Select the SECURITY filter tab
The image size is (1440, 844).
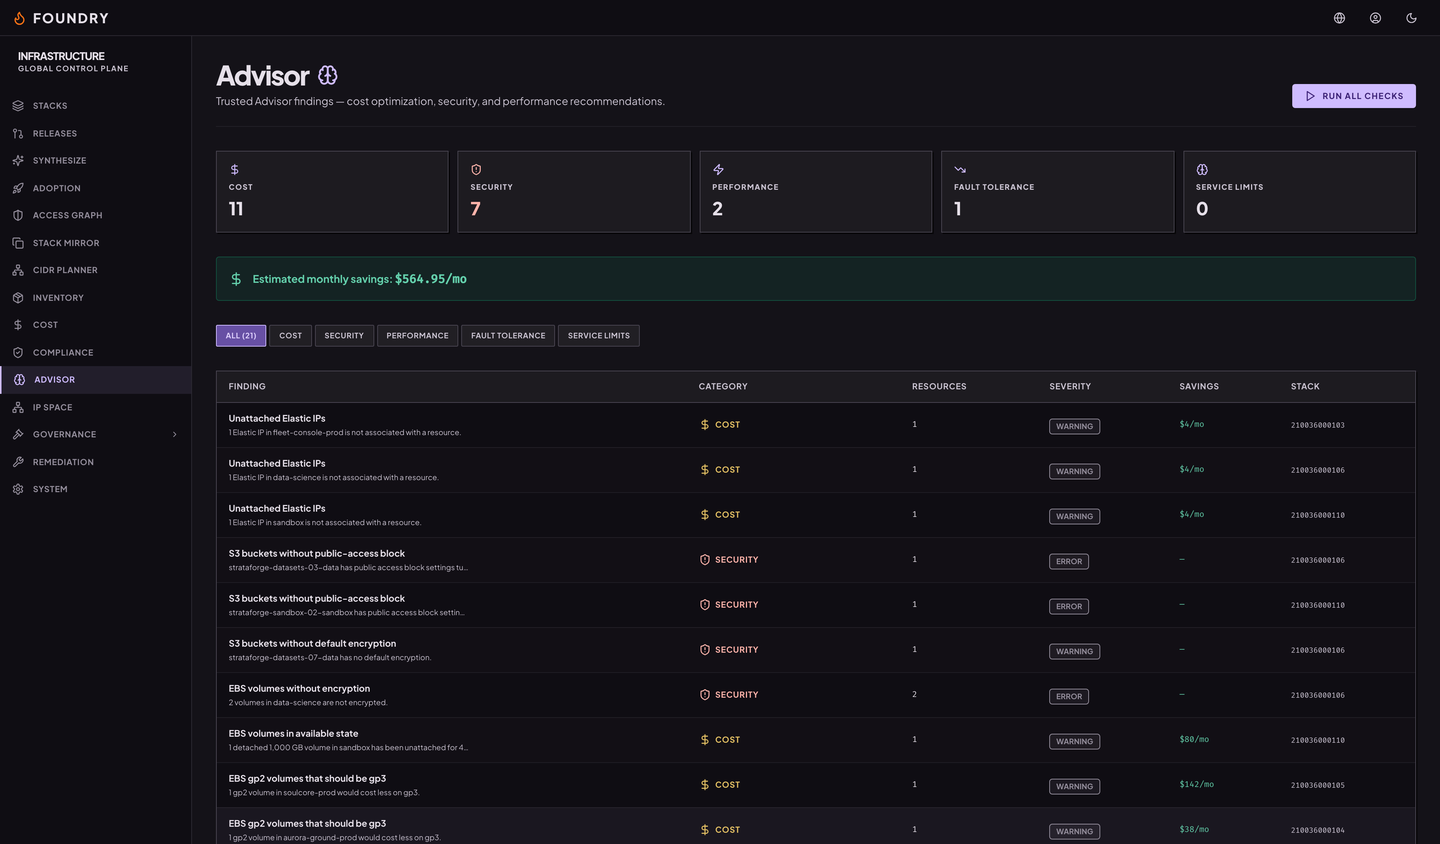[x=344, y=336]
